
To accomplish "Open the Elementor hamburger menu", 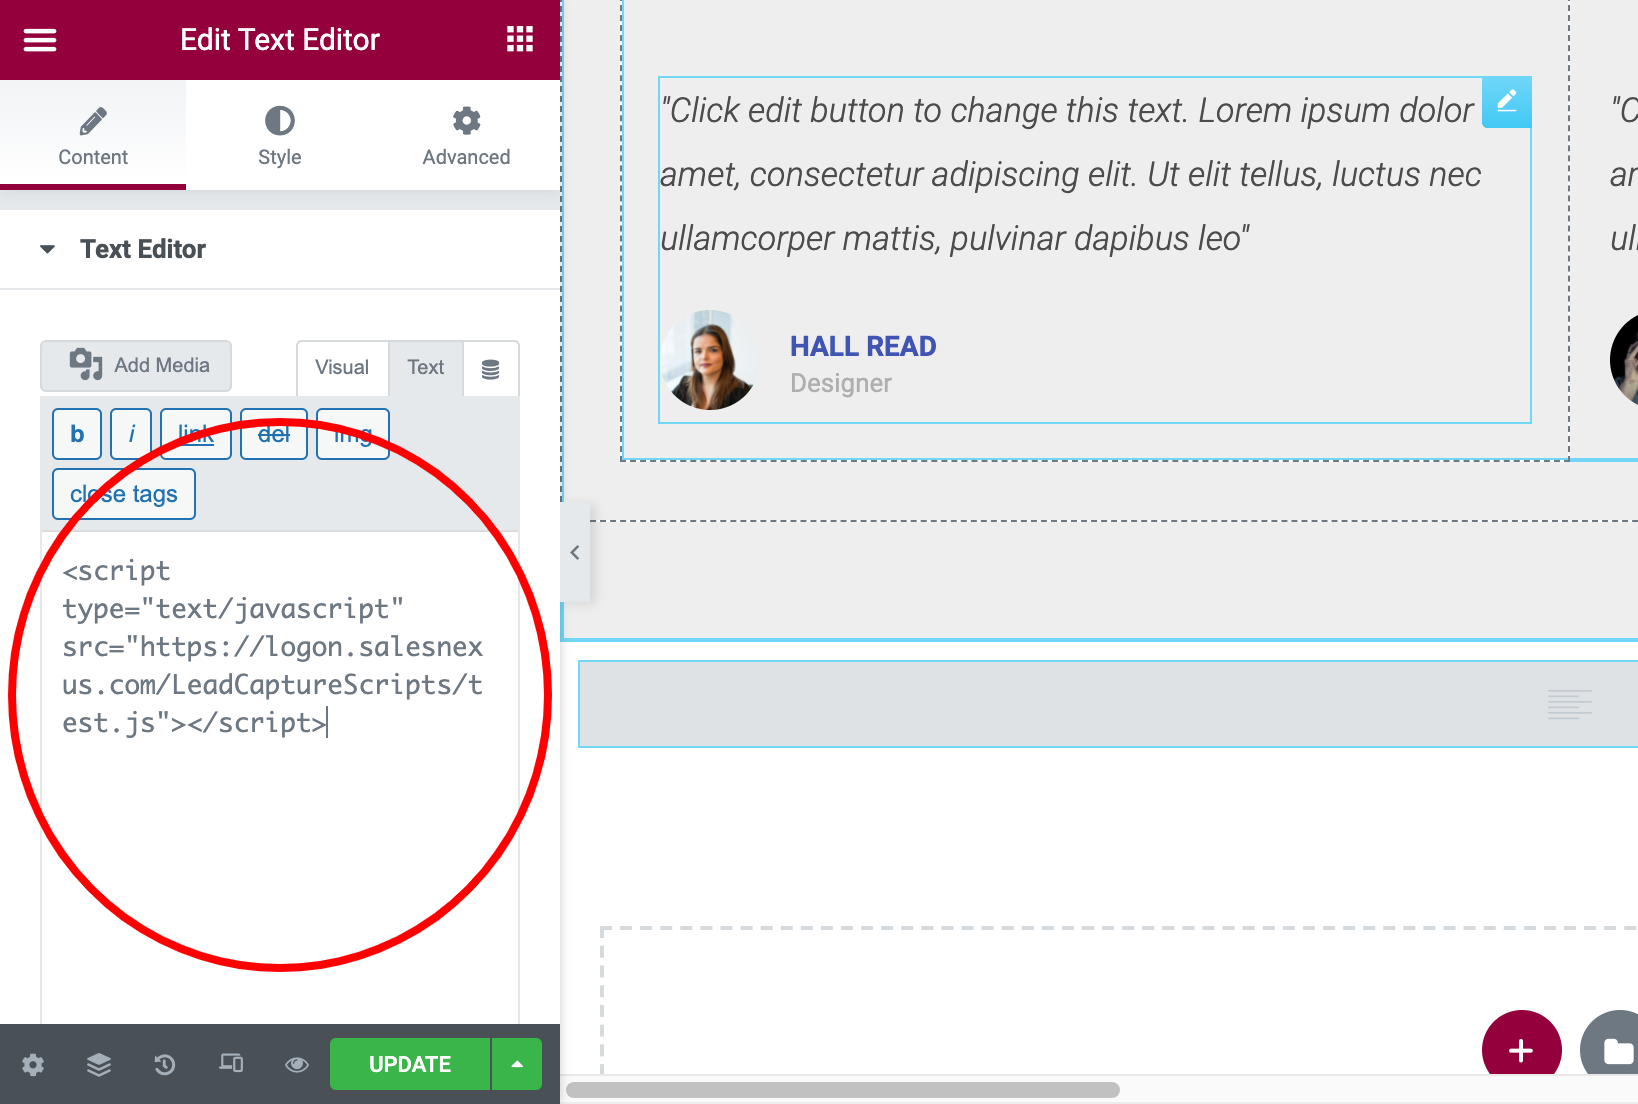I will coord(40,40).
